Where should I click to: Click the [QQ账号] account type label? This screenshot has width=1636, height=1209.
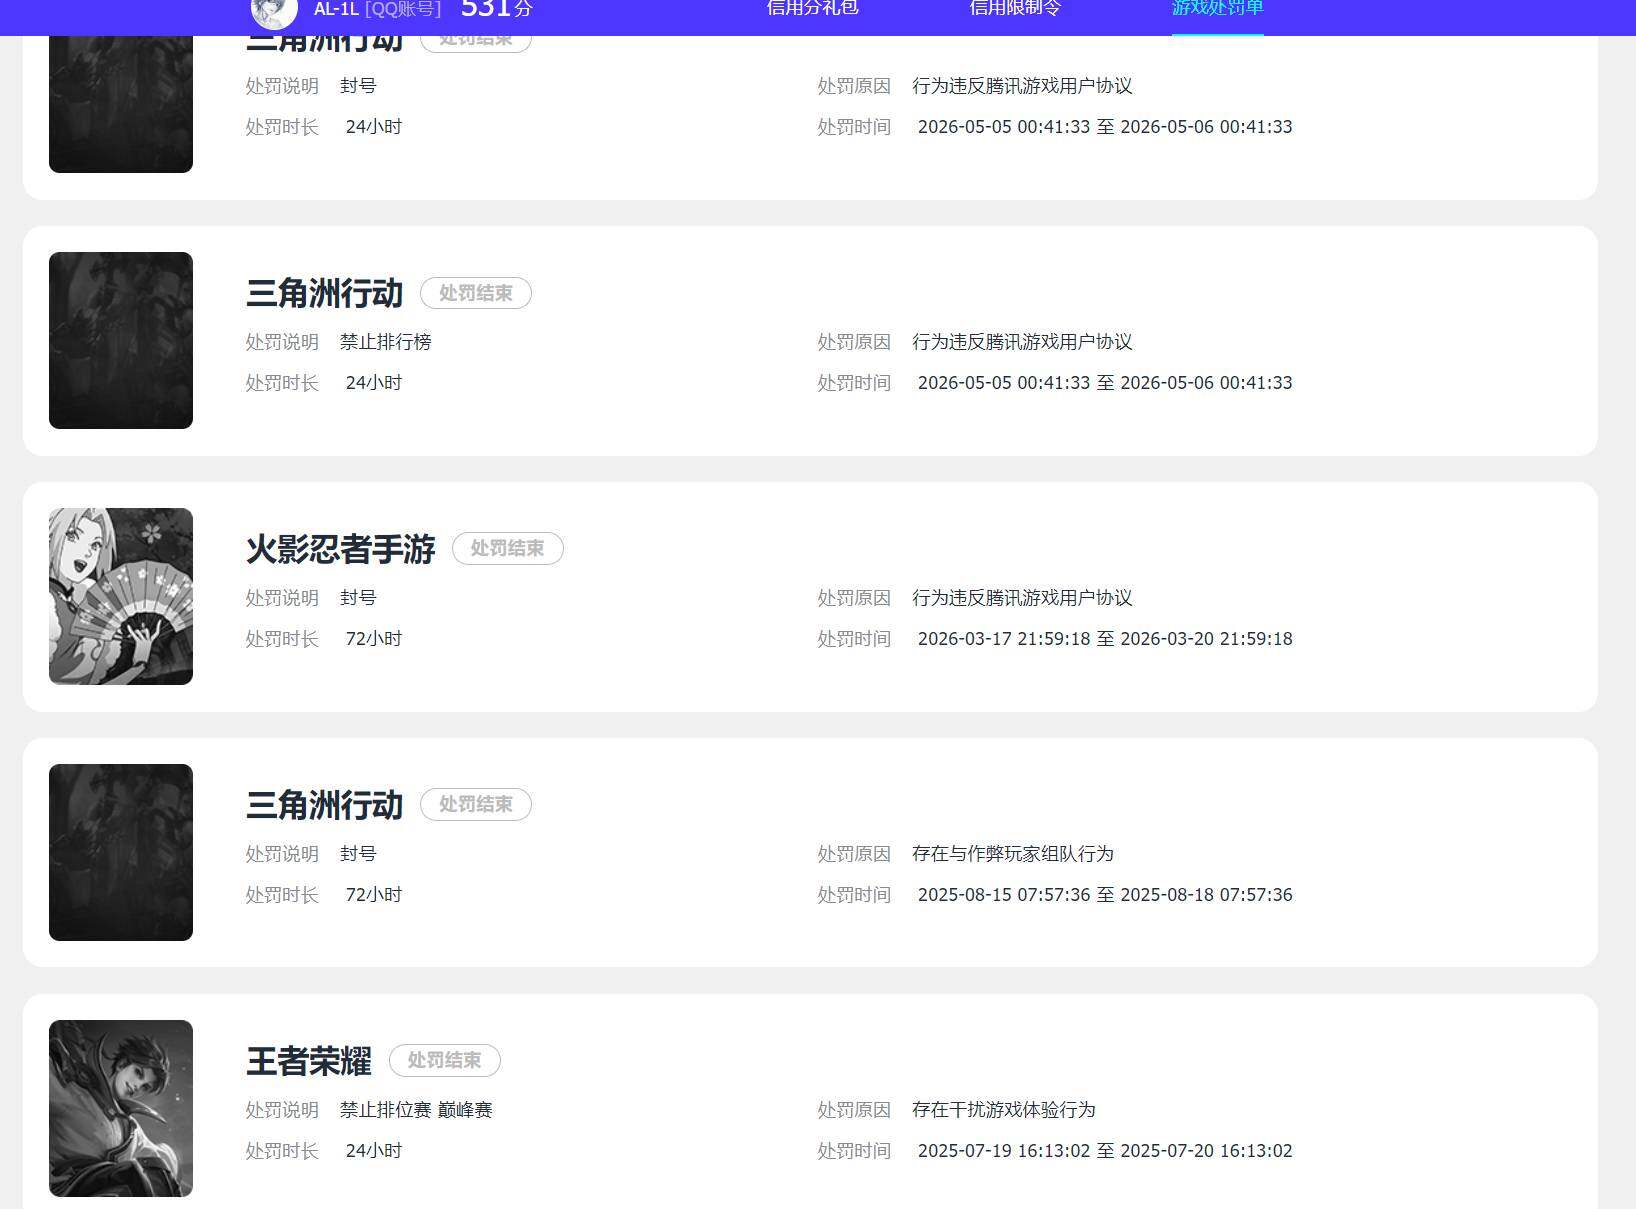pos(403,10)
